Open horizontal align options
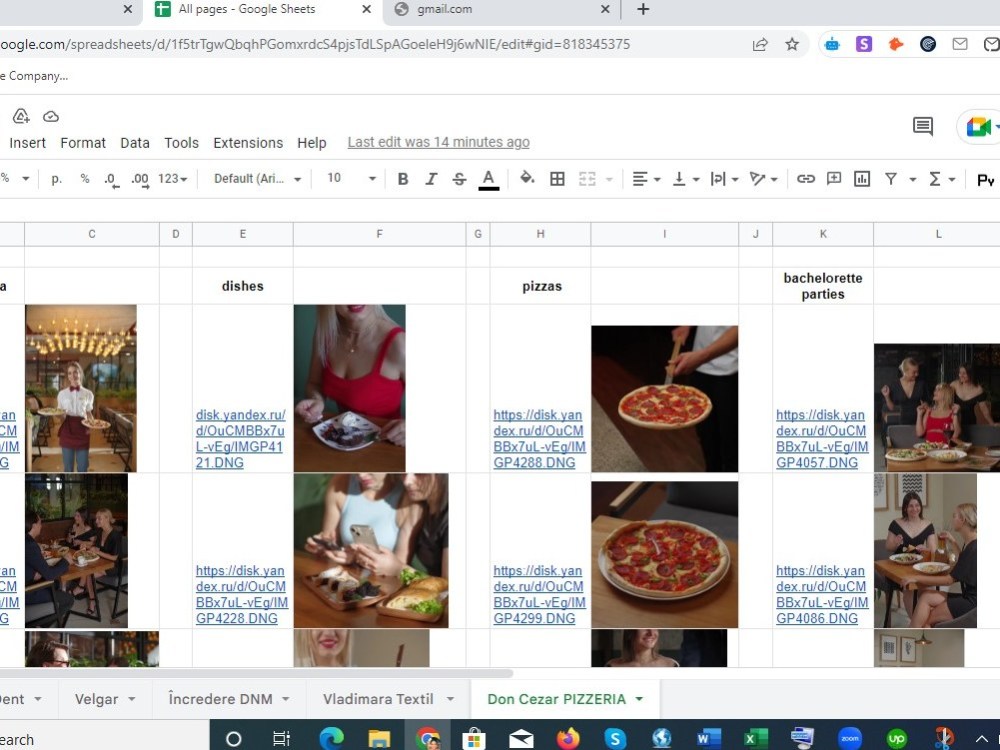This screenshot has height=750, width=1000. pyautogui.click(x=645, y=179)
